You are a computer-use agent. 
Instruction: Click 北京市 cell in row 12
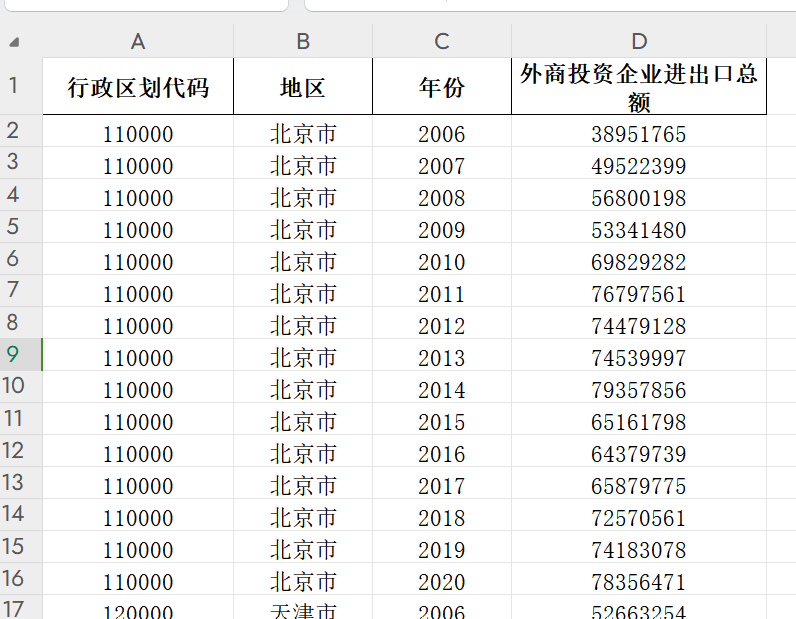pyautogui.click(x=303, y=451)
